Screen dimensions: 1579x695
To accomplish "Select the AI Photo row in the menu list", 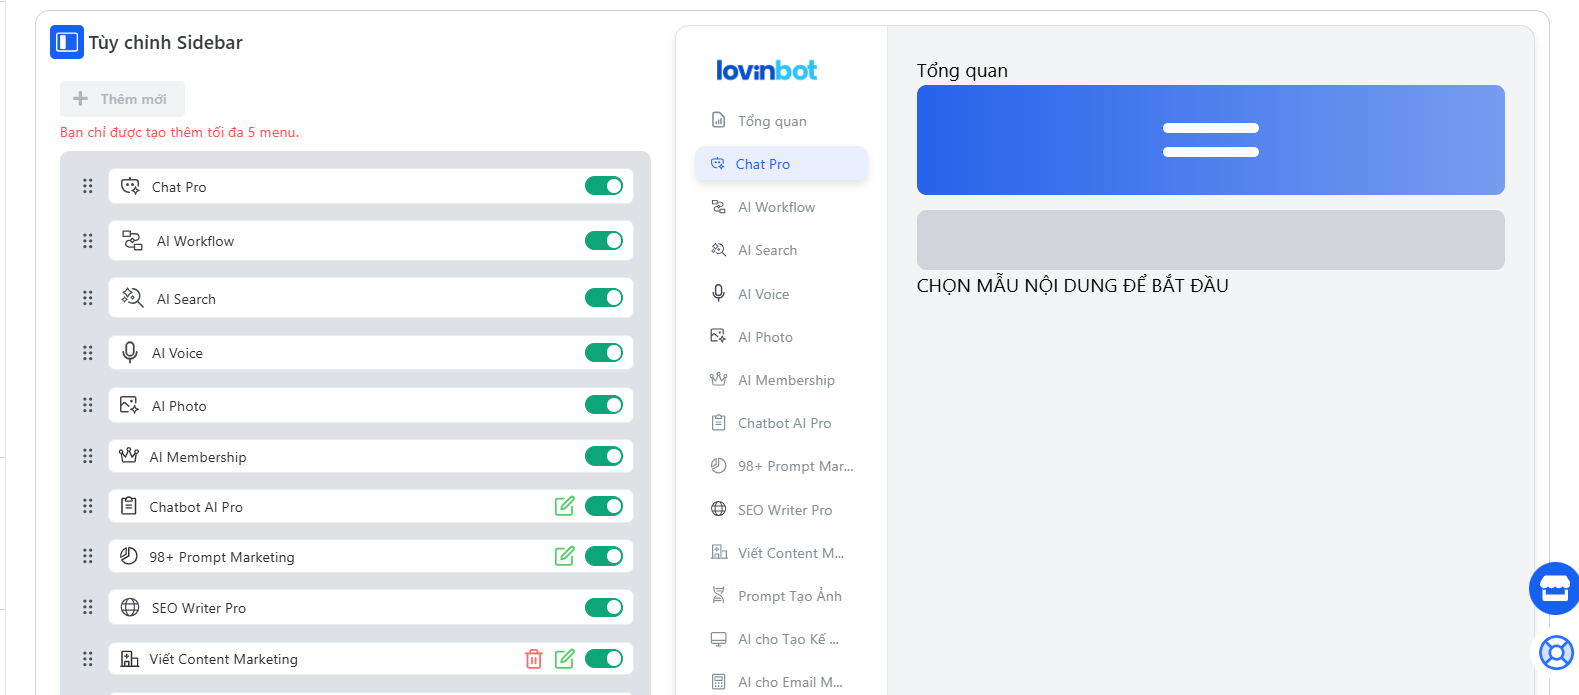I will point(340,405).
